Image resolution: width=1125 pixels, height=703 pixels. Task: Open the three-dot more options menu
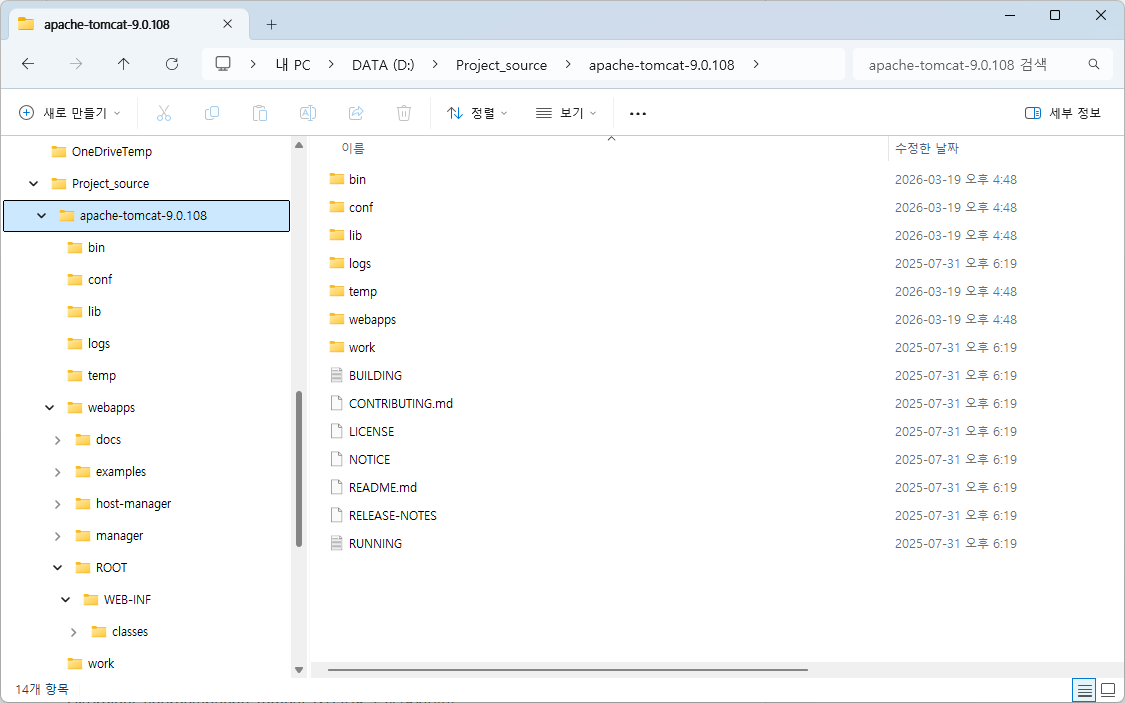(x=638, y=113)
